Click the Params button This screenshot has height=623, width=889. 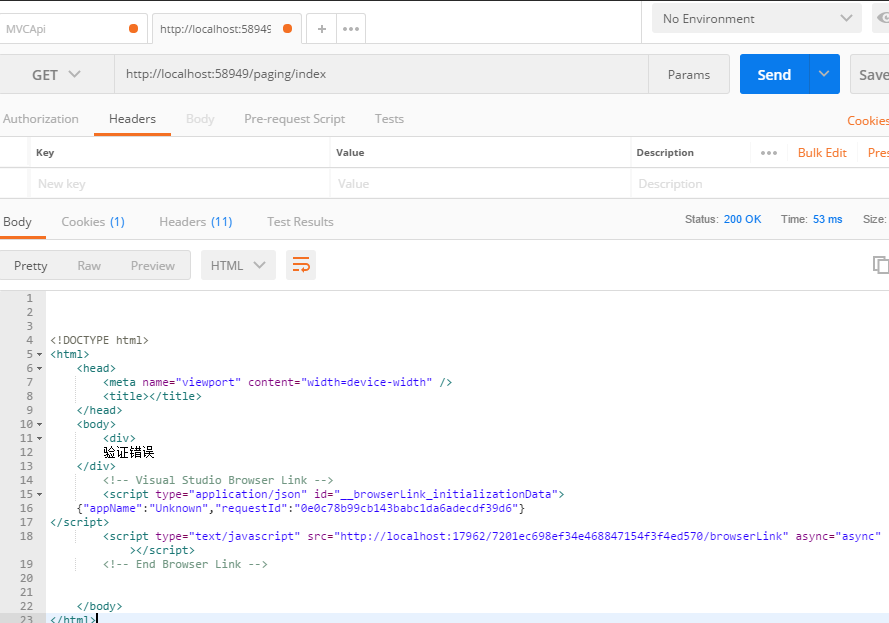click(688, 74)
